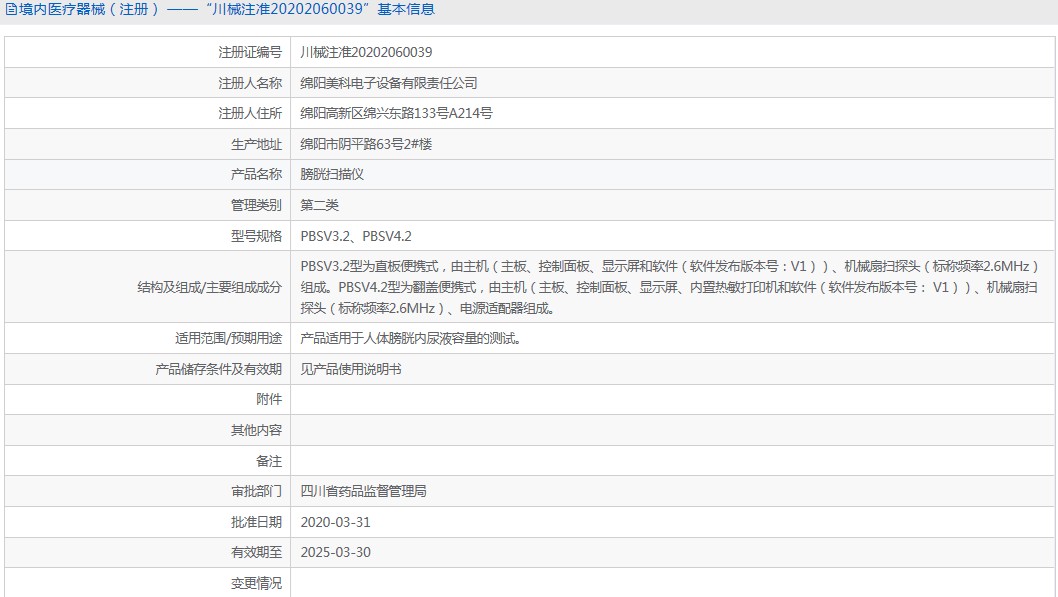Click the 结构及组成/主要组成成分 label
Image resolution: width=1058 pixels, height=597 pixels.
tap(210, 287)
